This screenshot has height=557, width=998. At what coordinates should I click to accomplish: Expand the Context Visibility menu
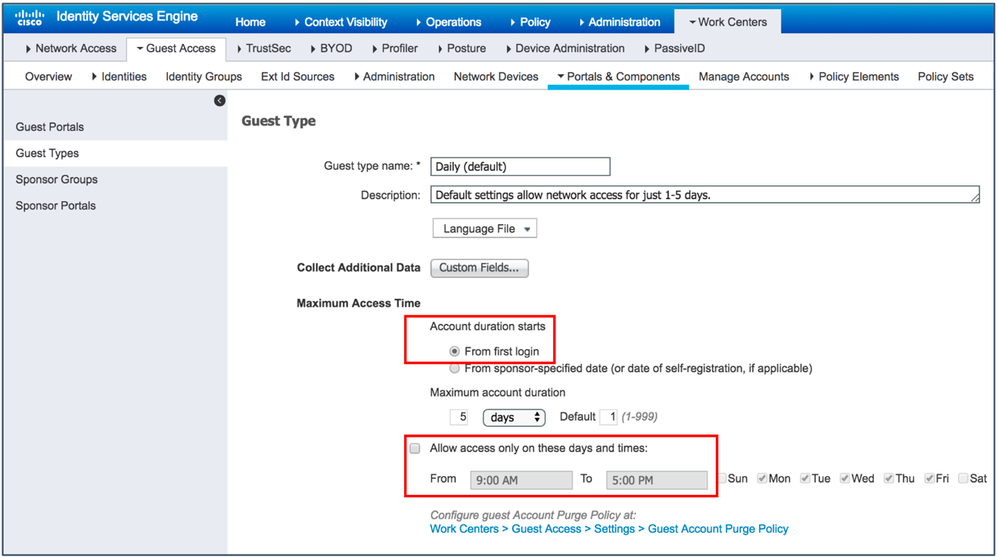pyautogui.click(x=341, y=22)
